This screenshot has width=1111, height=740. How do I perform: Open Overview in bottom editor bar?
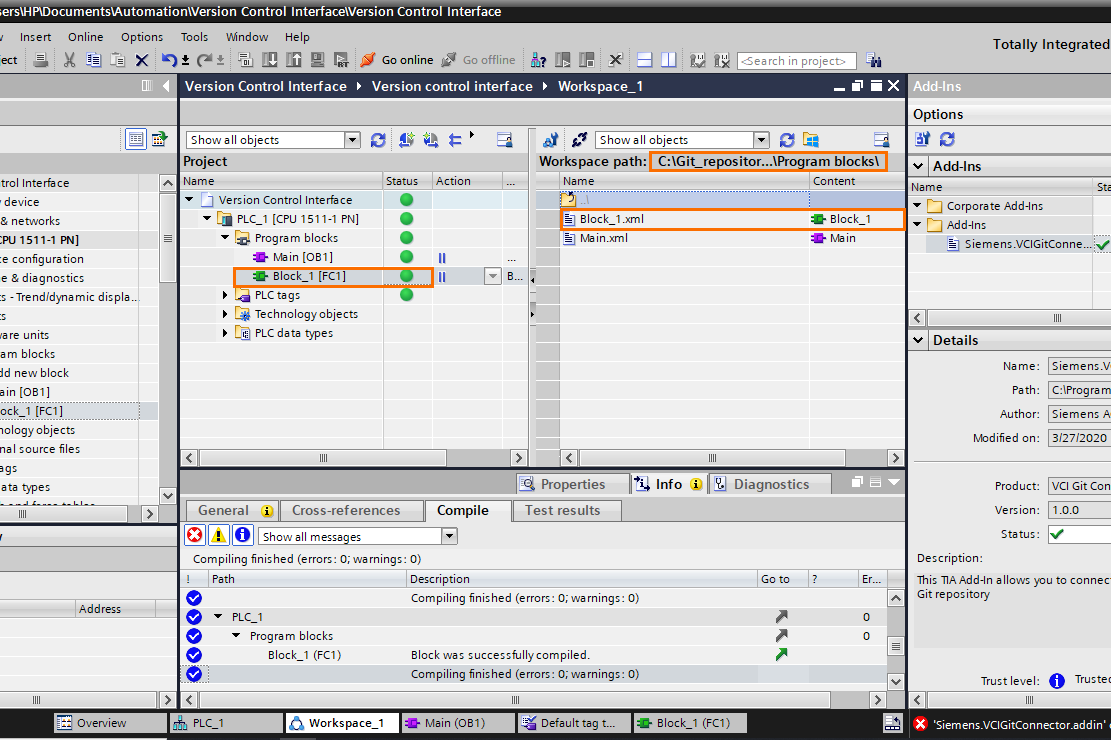[111, 723]
